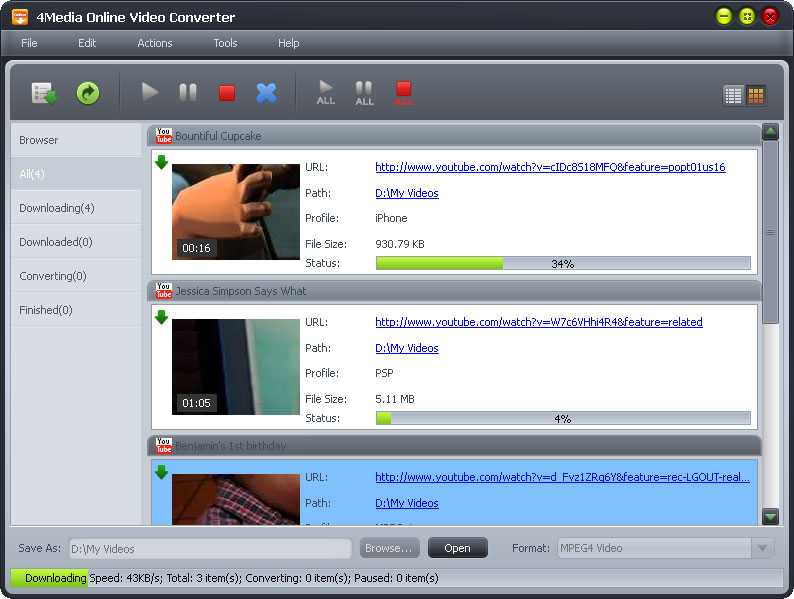Click the Speed: 43KB/s status text

pyautogui.click(x=126, y=578)
